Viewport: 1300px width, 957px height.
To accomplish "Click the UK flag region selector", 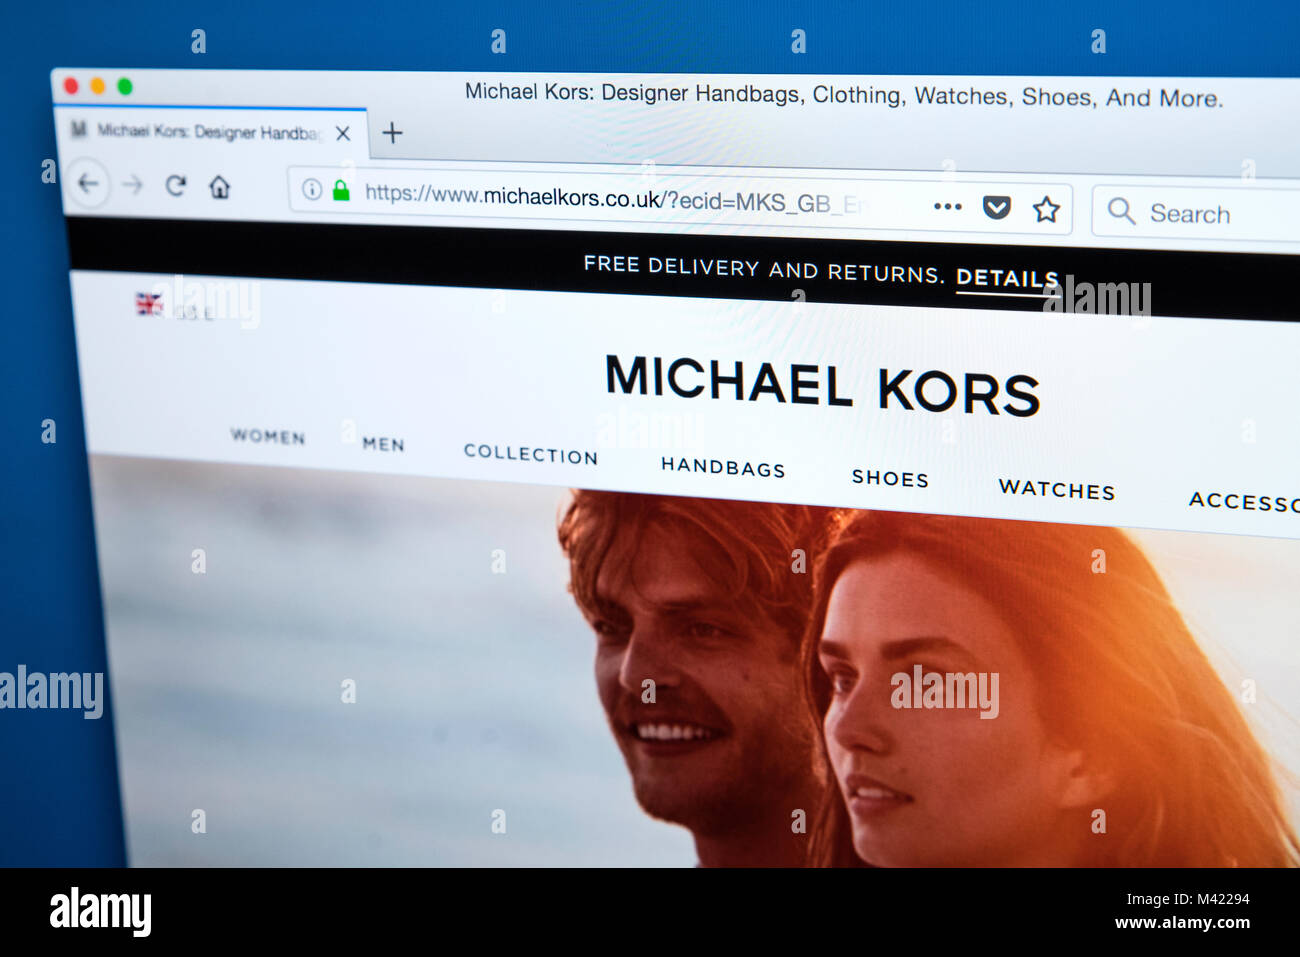I will coord(150,304).
